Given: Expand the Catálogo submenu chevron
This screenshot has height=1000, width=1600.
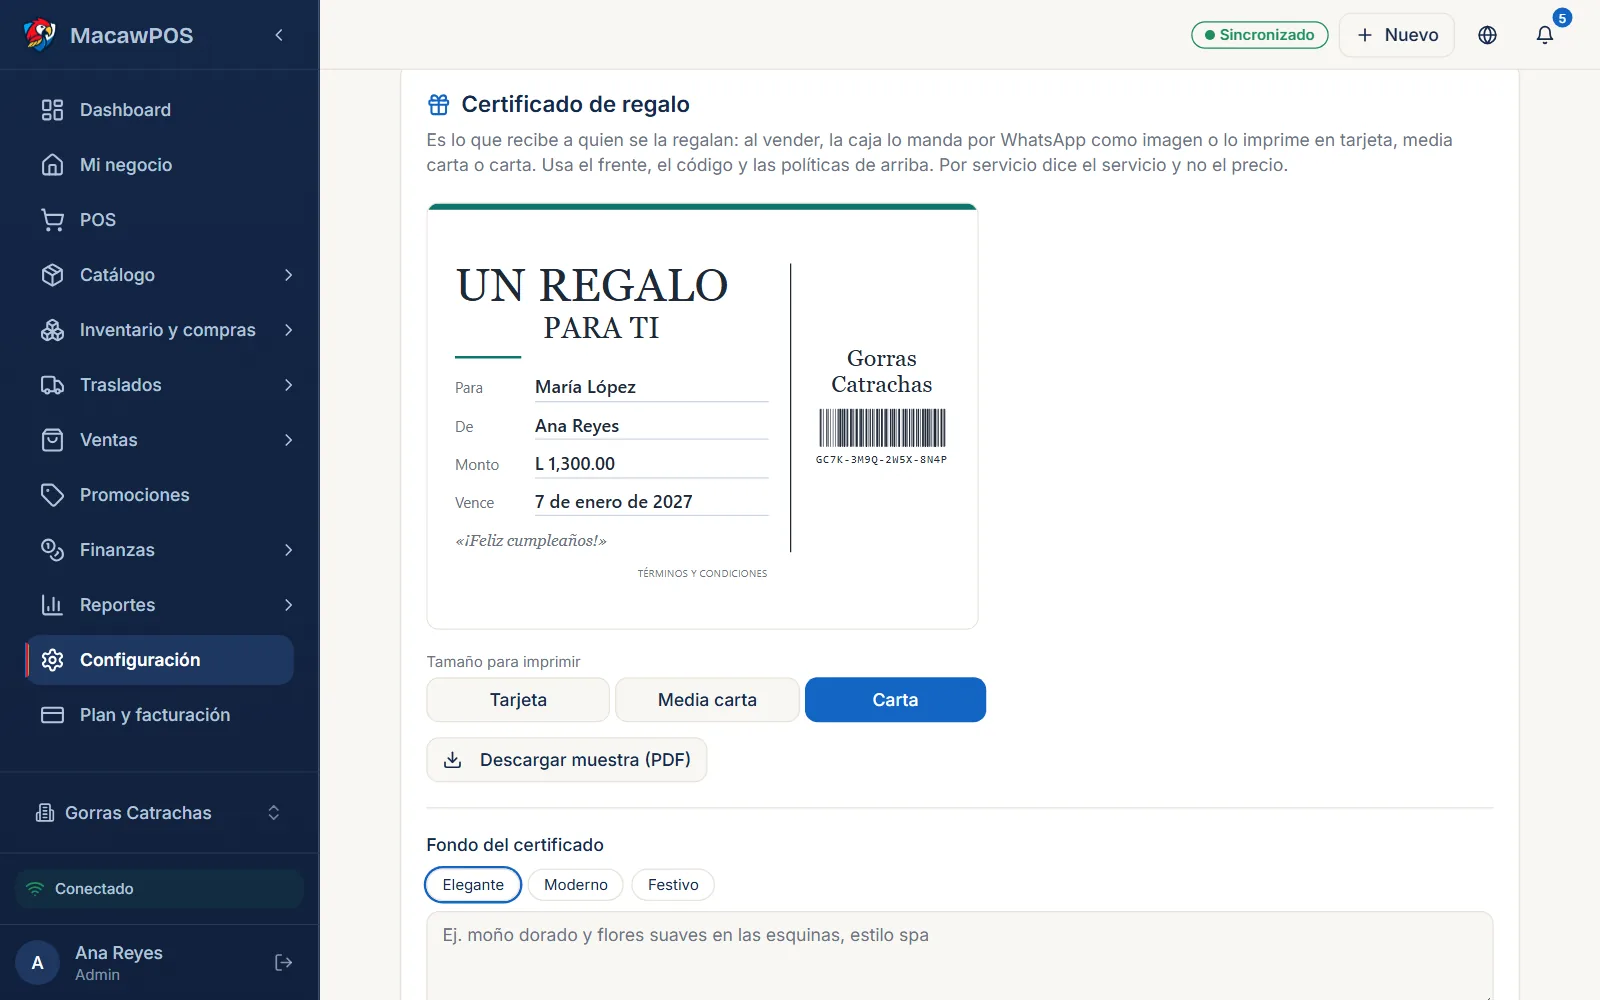Looking at the screenshot, I should click(288, 275).
